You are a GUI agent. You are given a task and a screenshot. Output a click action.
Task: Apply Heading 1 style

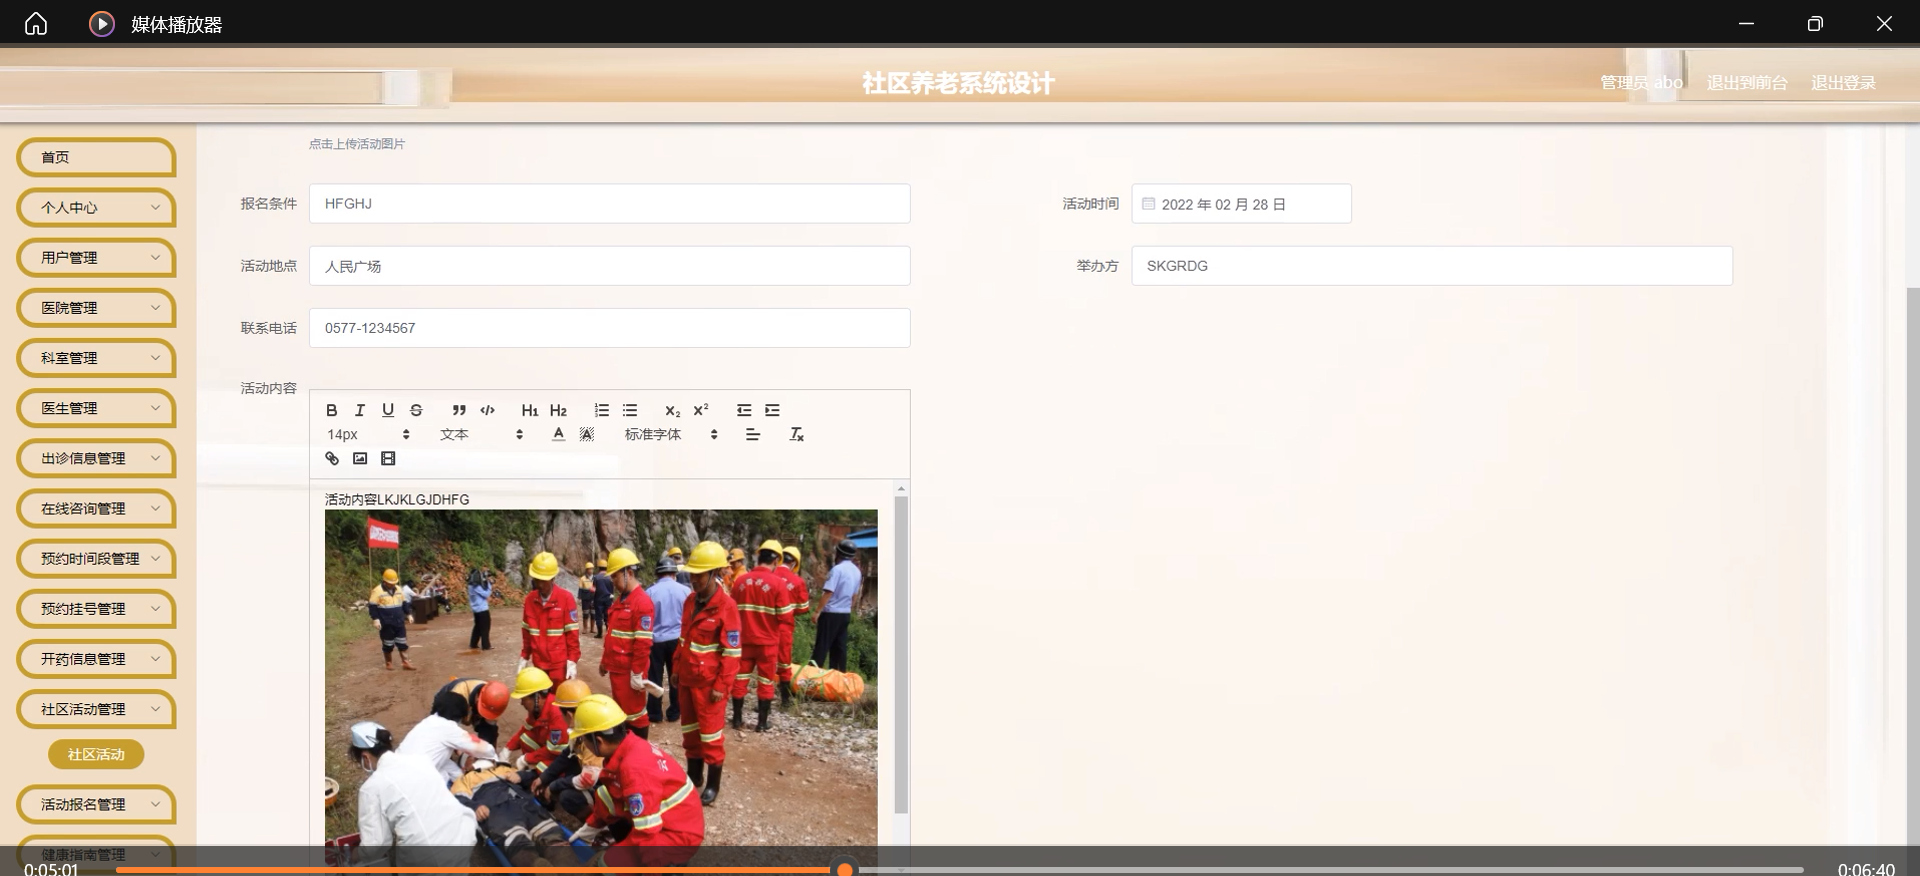530,410
